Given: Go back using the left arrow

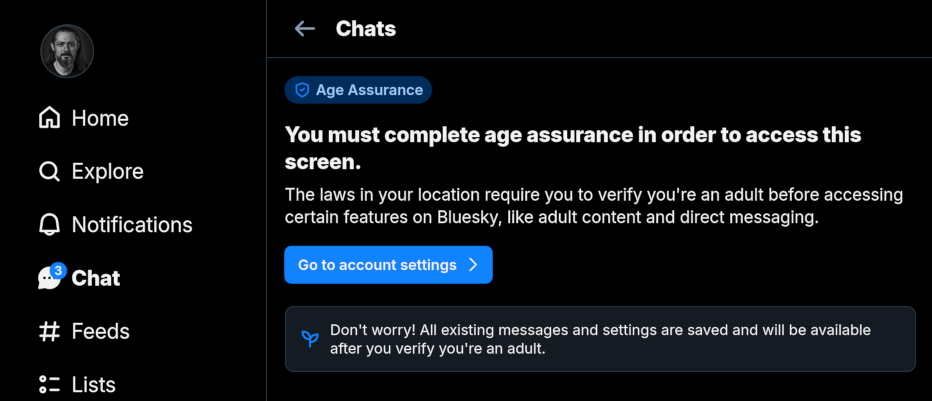Looking at the screenshot, I should point(305,29).
